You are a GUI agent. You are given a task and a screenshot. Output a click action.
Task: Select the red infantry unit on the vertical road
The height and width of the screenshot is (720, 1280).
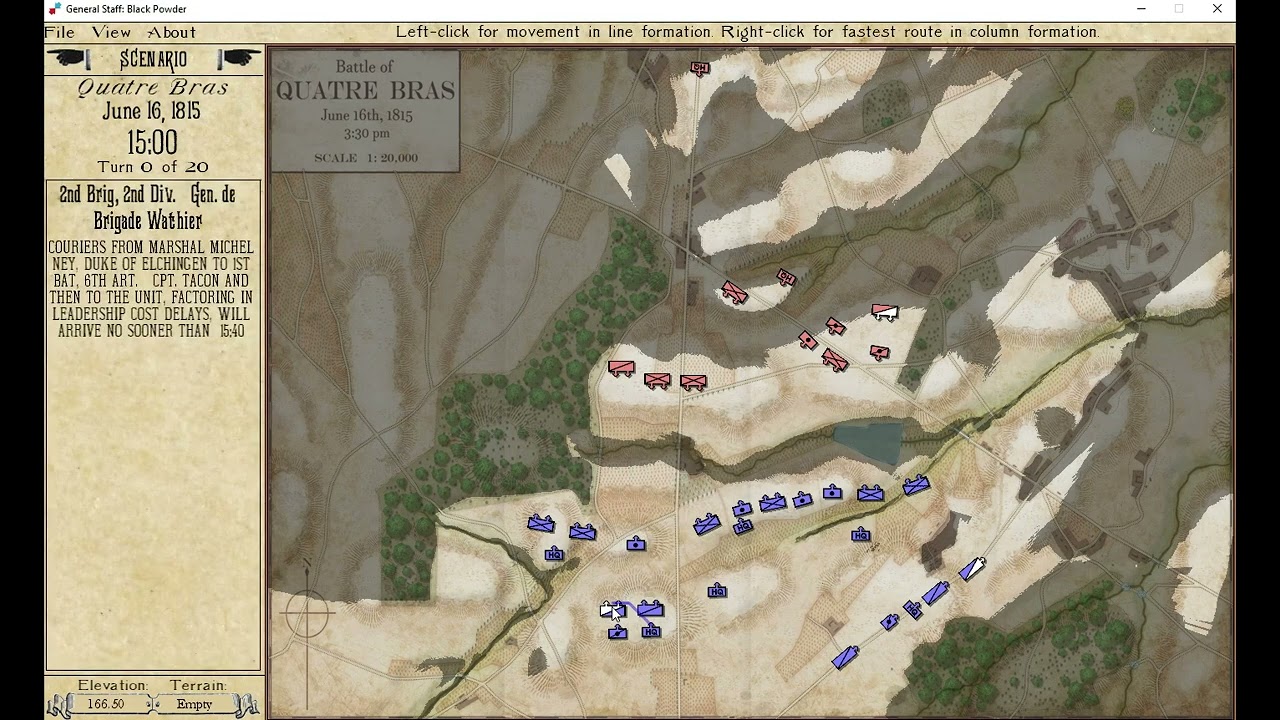click(693, 382)
